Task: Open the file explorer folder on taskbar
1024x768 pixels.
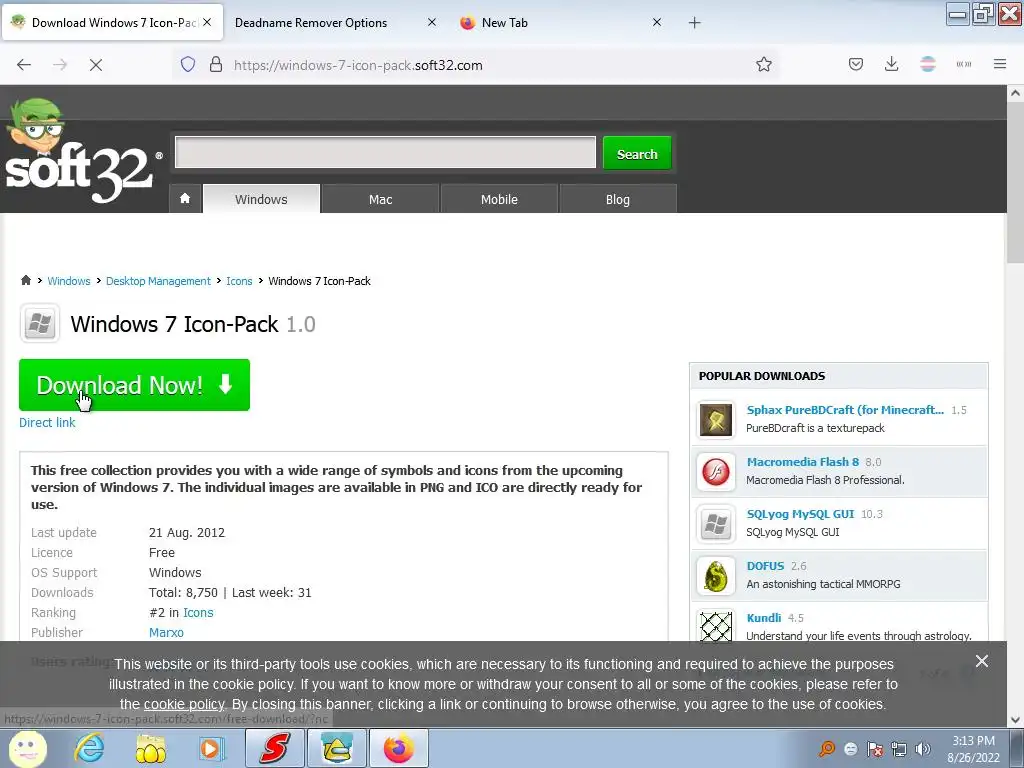Action: tap(151, 748)
